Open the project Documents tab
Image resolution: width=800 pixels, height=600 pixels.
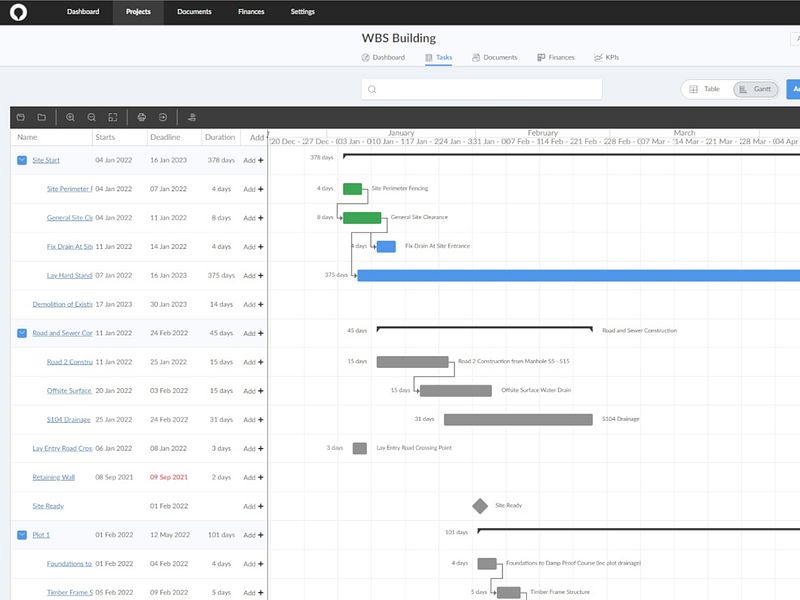point(494,57)
